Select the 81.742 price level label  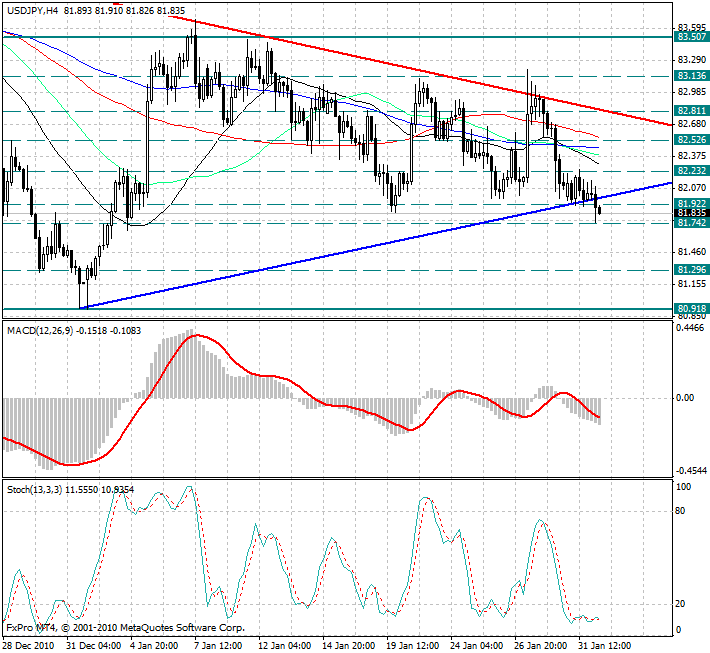692,222
